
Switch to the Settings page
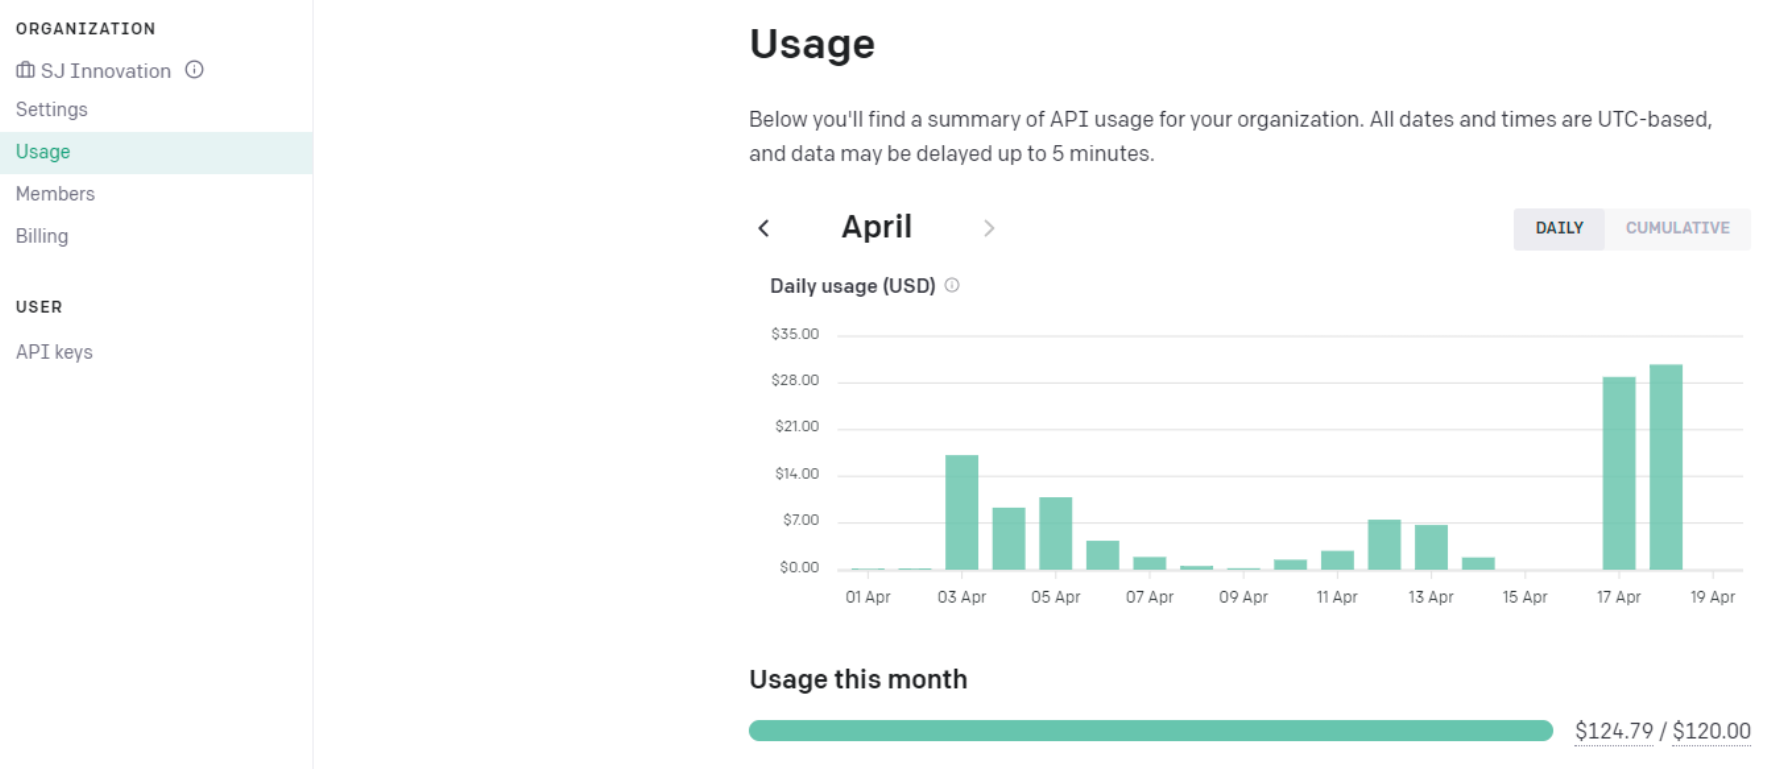pos(51,109)
